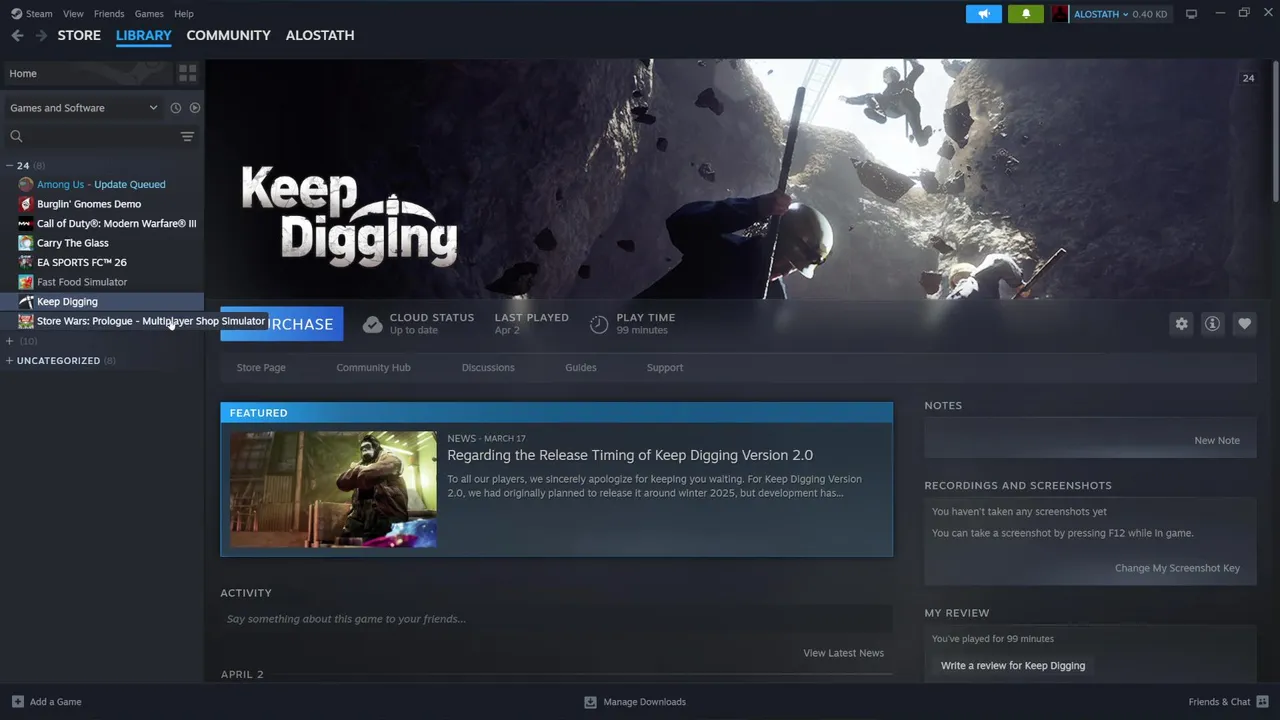Select Carry The Glass in the list
This screenshot has width=1280, height=720.
tap(73, 243)
